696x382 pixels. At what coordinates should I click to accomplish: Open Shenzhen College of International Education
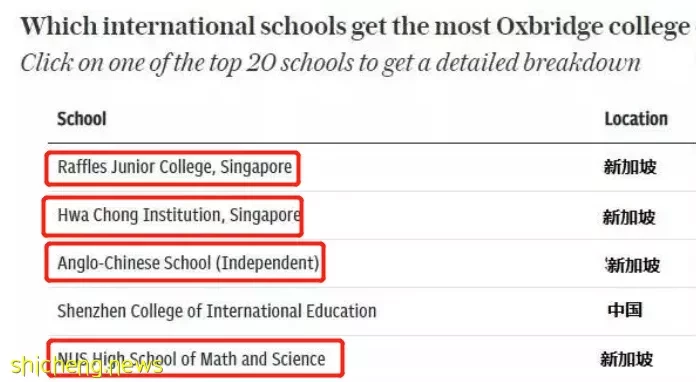point(217,311)
